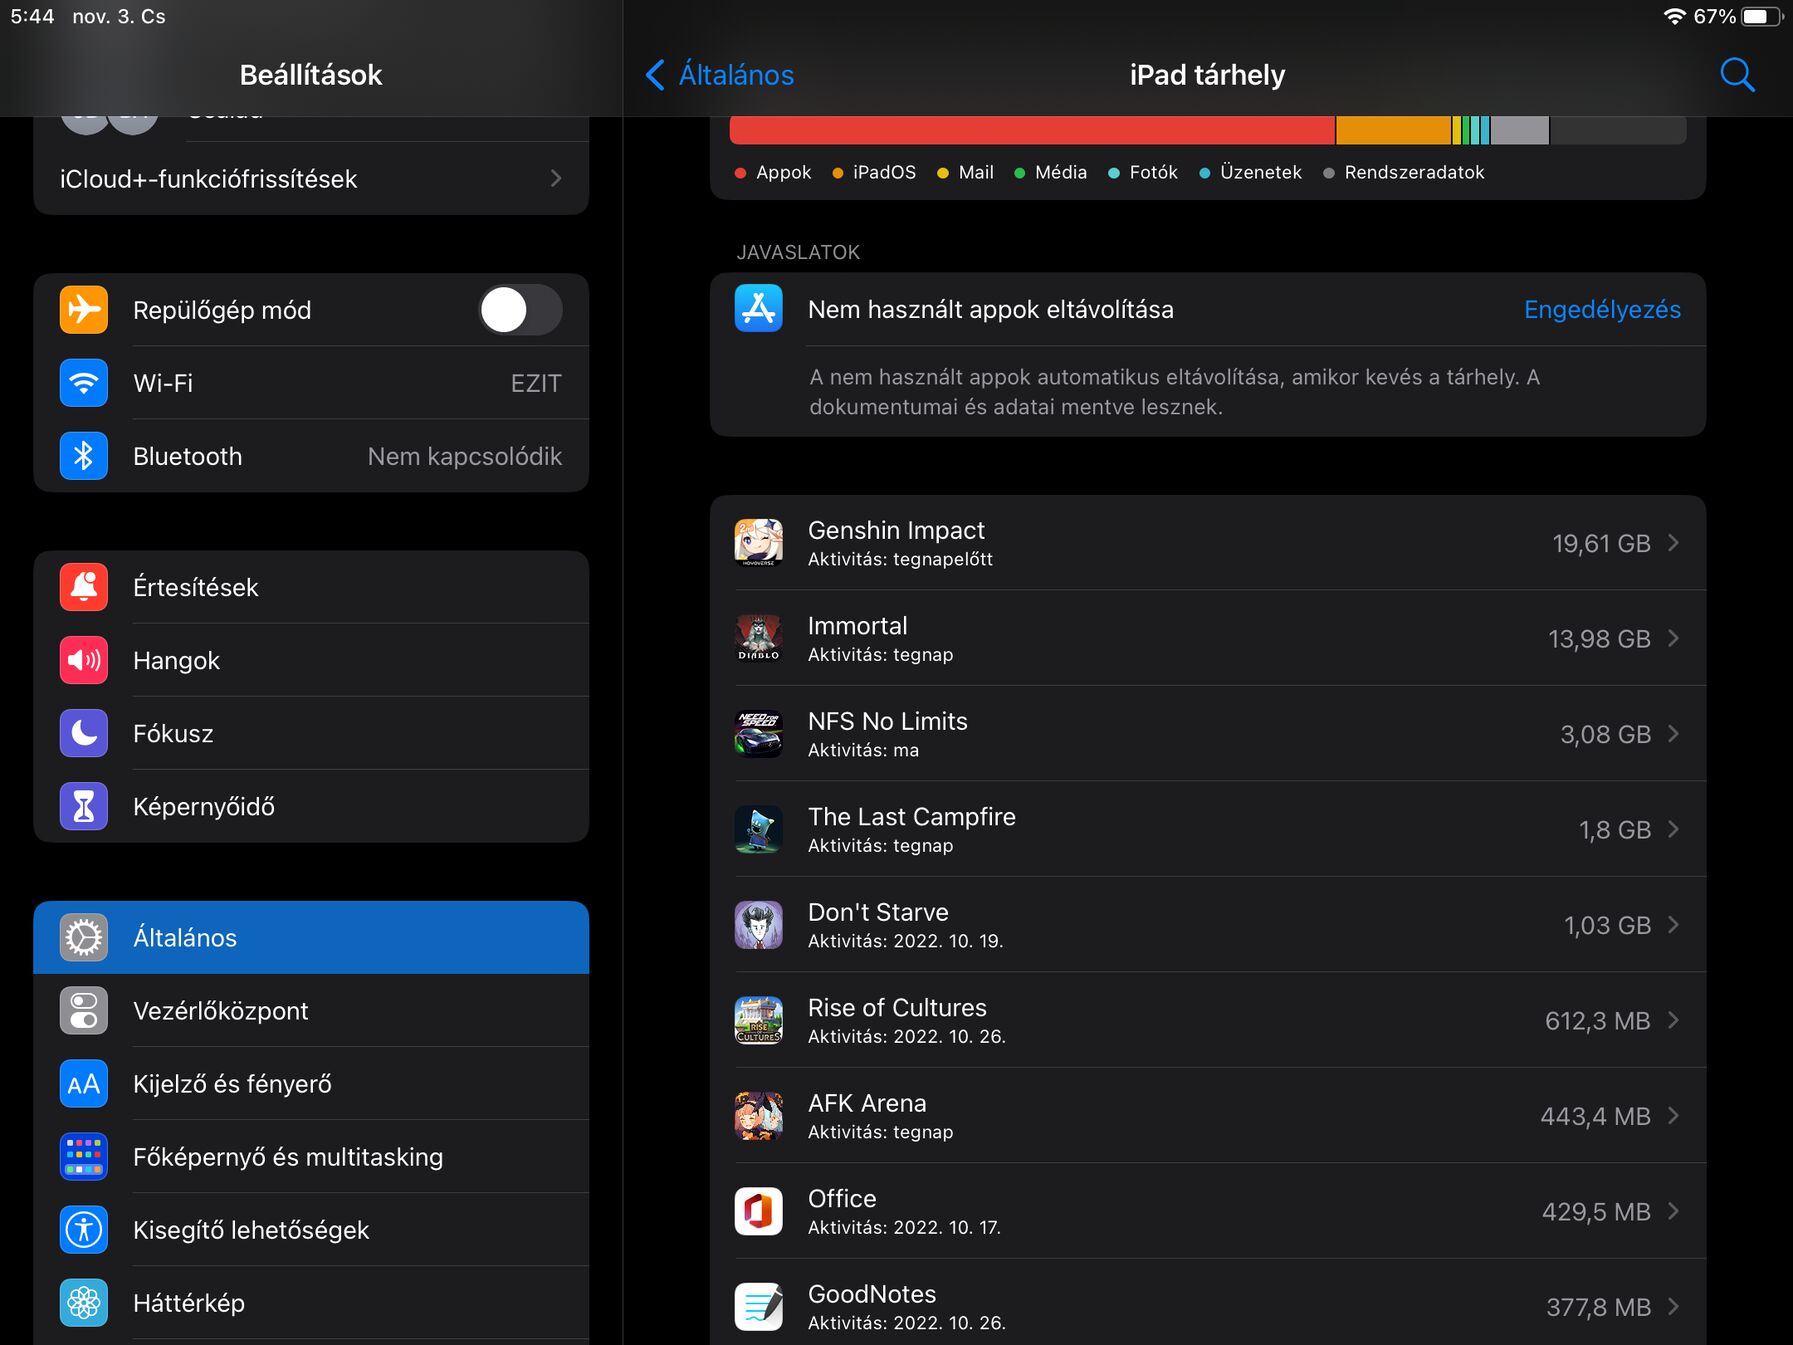Tap the Office app icon
This screenshot has height=1345, width=1793.
(x=759, y=1211)
